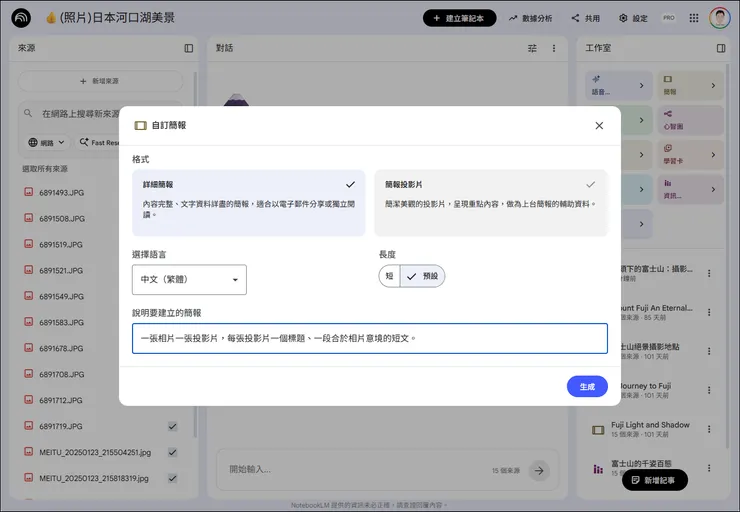Open more options for 下的富士山 note

[709, 273]
